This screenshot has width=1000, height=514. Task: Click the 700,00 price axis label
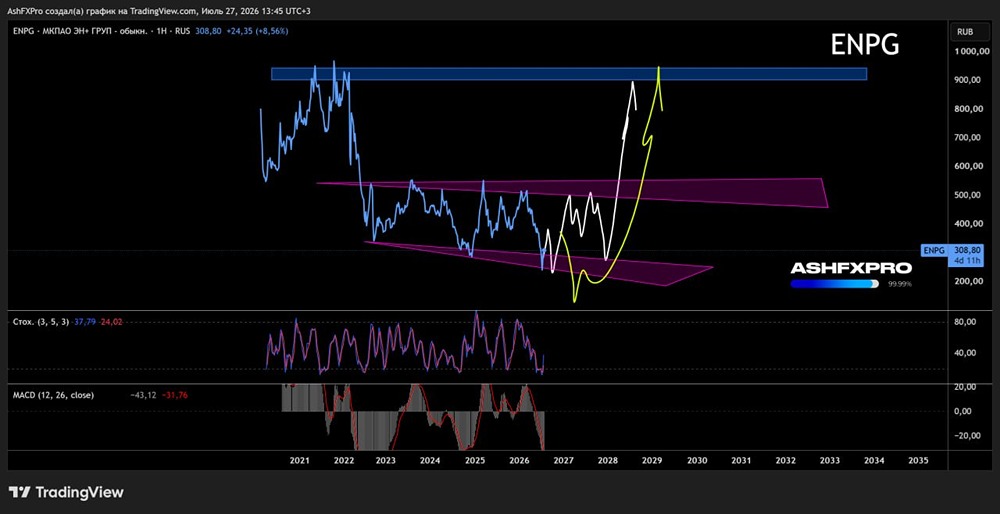click(x=966, y=138)
